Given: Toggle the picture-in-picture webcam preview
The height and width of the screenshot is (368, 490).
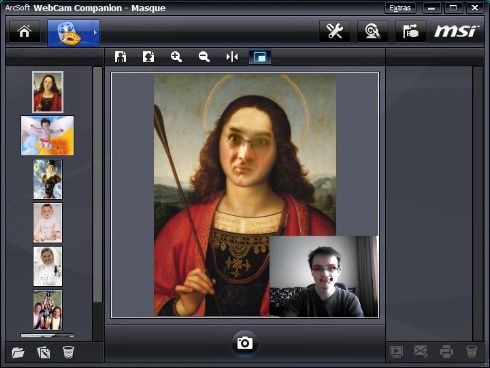Looking at the screenshot, I should pos(260,57).
